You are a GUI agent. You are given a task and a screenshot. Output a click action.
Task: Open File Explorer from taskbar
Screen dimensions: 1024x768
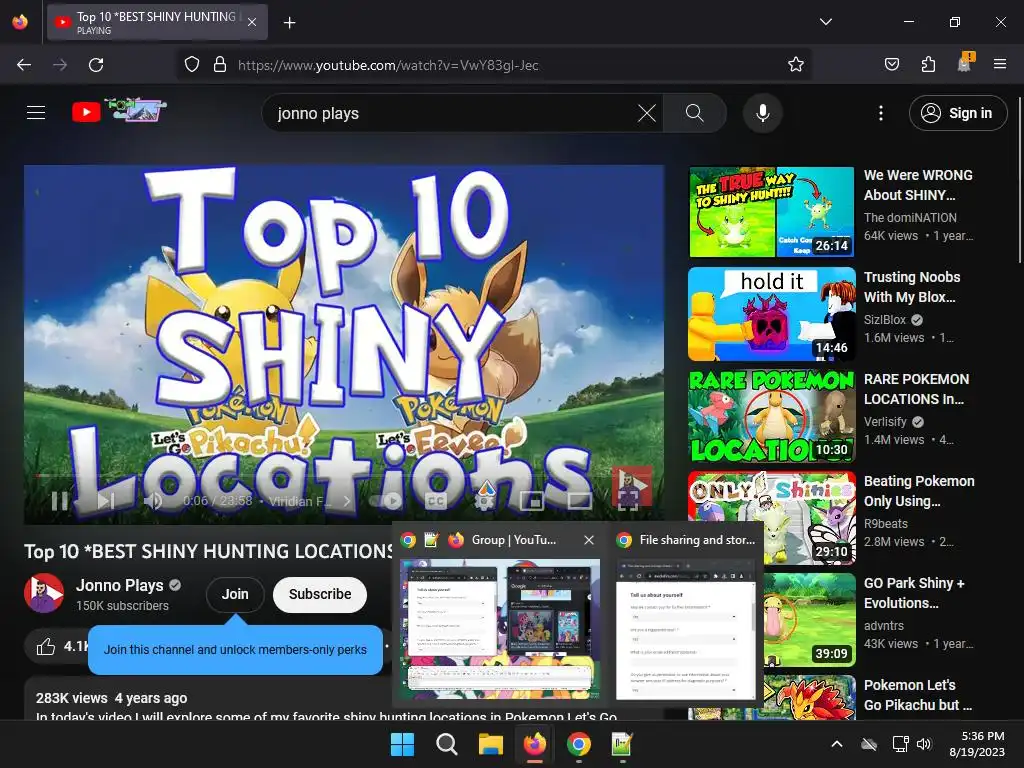click(490, 744)
